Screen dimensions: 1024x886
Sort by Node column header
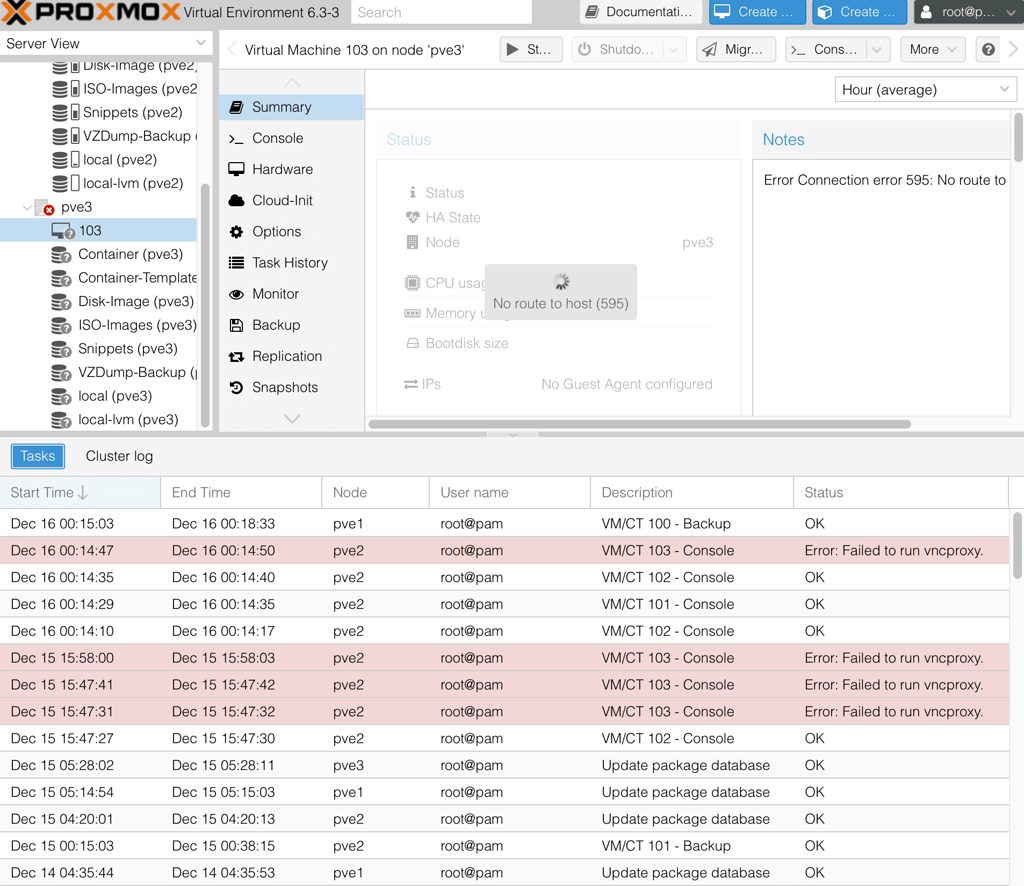tap(376, 493)
